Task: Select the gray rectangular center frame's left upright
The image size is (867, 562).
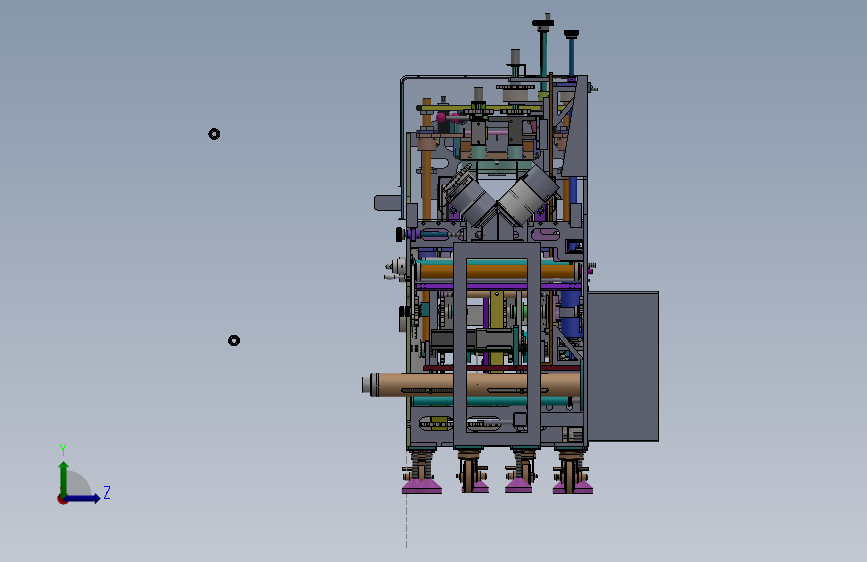Action: 460,344
